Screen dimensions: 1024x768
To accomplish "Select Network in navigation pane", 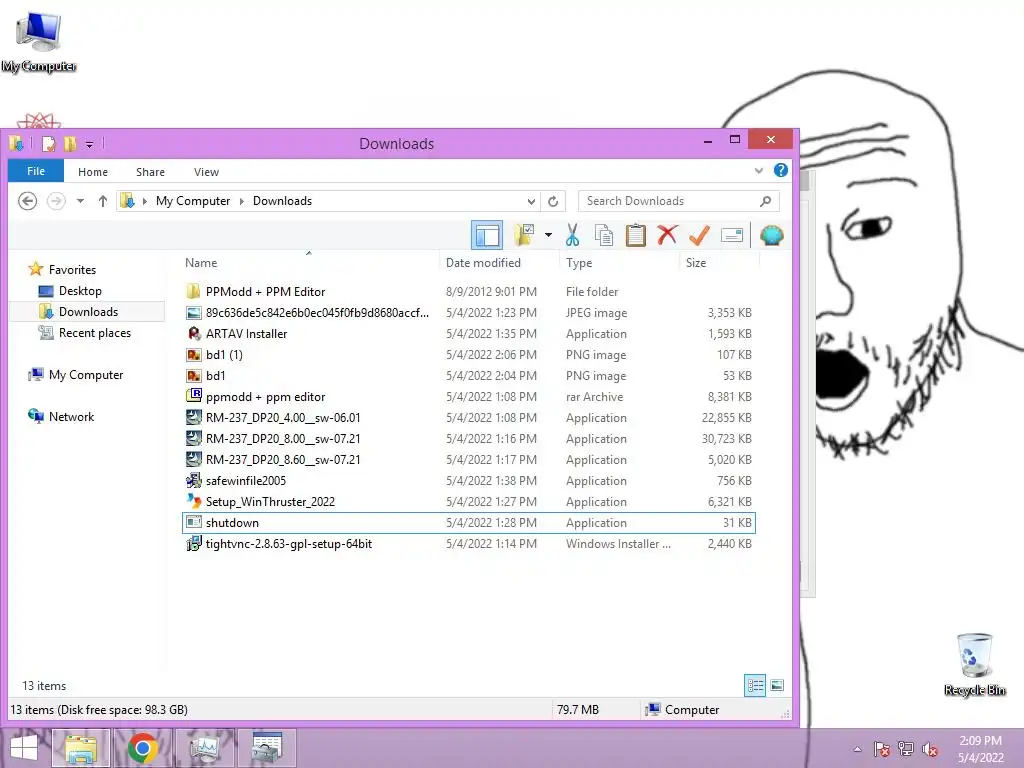I will tap(71, 417).
